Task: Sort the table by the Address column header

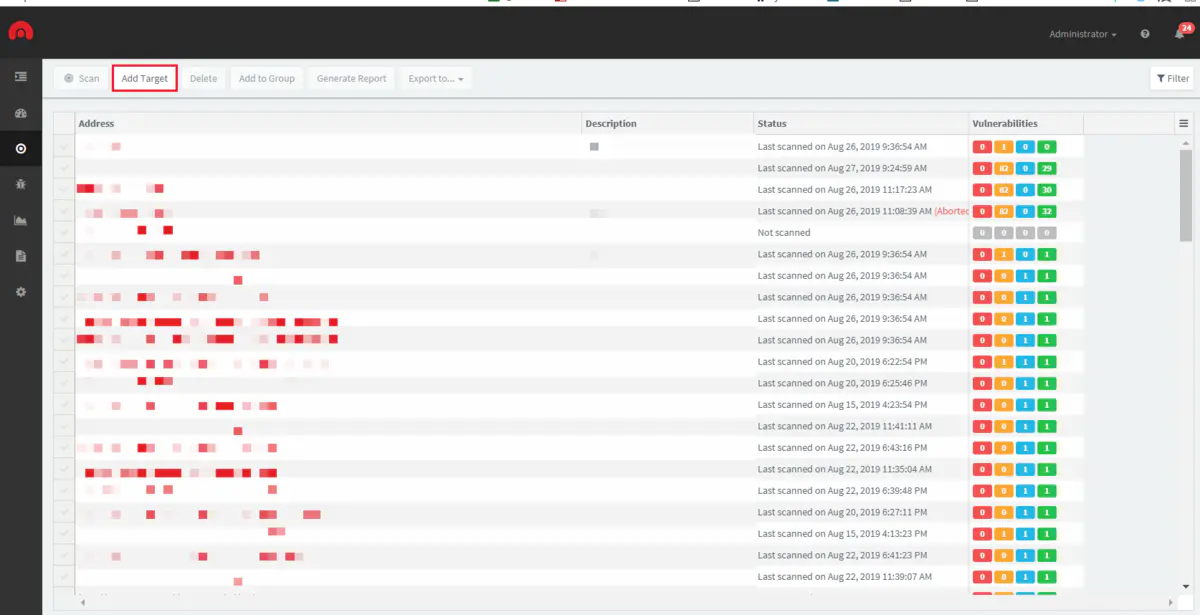Action: tap(97, 124)
